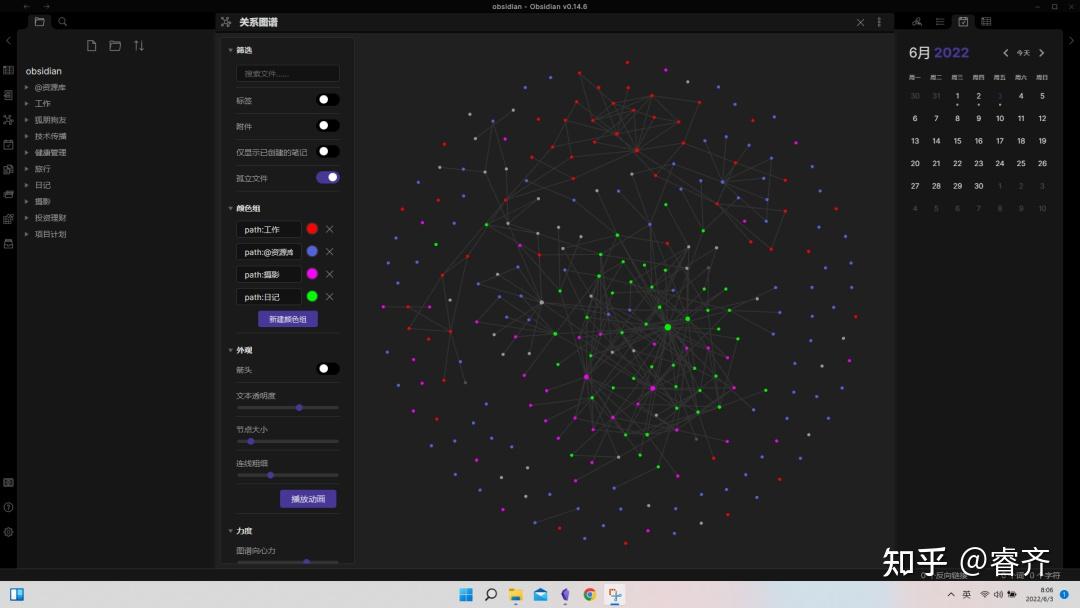Change sort order with the sort icon
Screen dimensions: 1080x608
(139, 45)
